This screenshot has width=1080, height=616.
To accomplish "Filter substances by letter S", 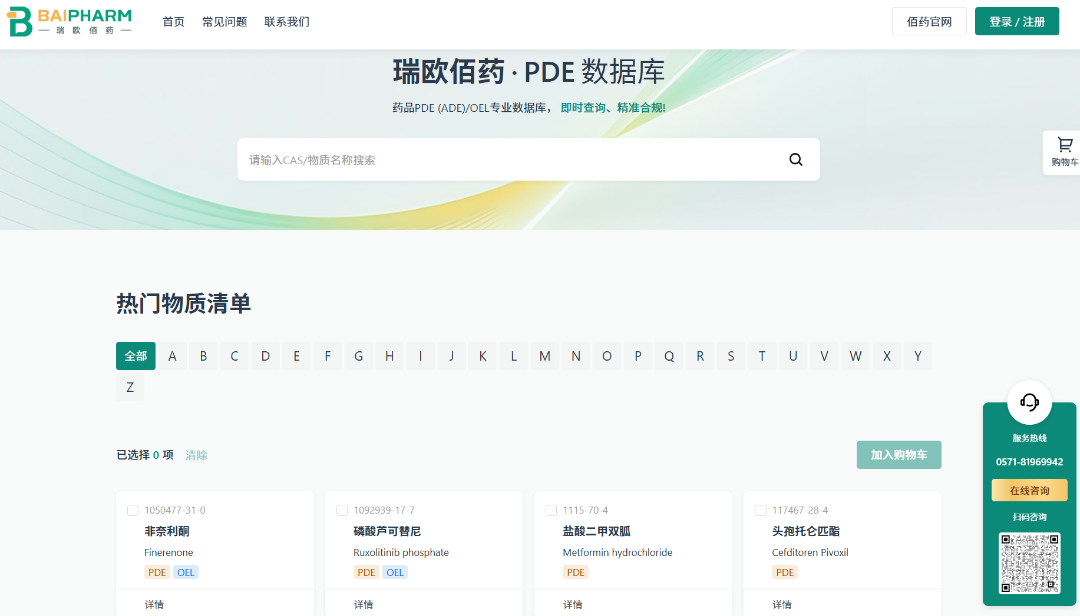I will (x=731, y=356).
